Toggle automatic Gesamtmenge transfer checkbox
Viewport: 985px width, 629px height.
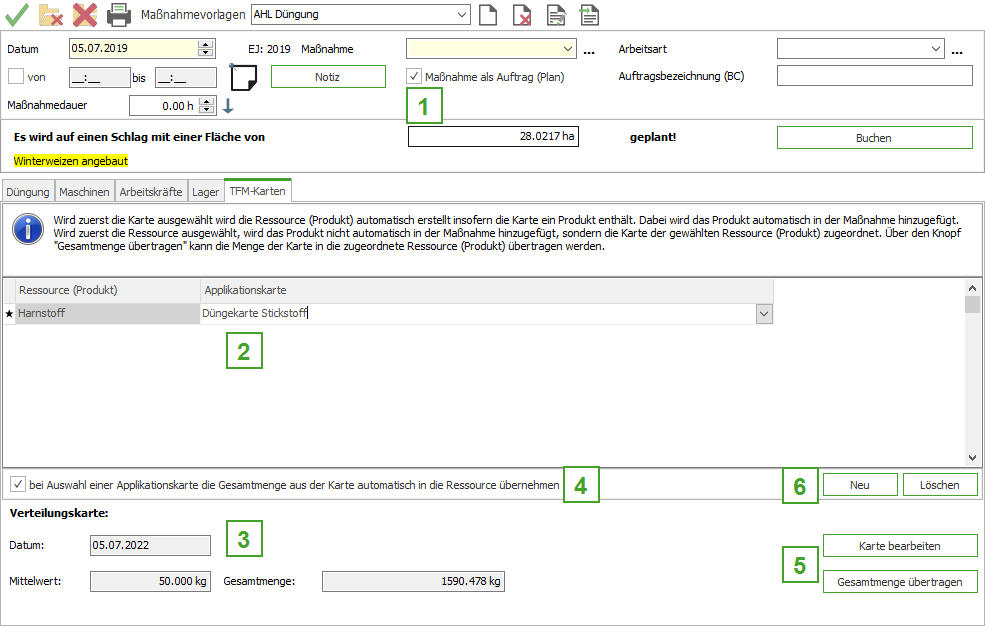coord(17,485)
